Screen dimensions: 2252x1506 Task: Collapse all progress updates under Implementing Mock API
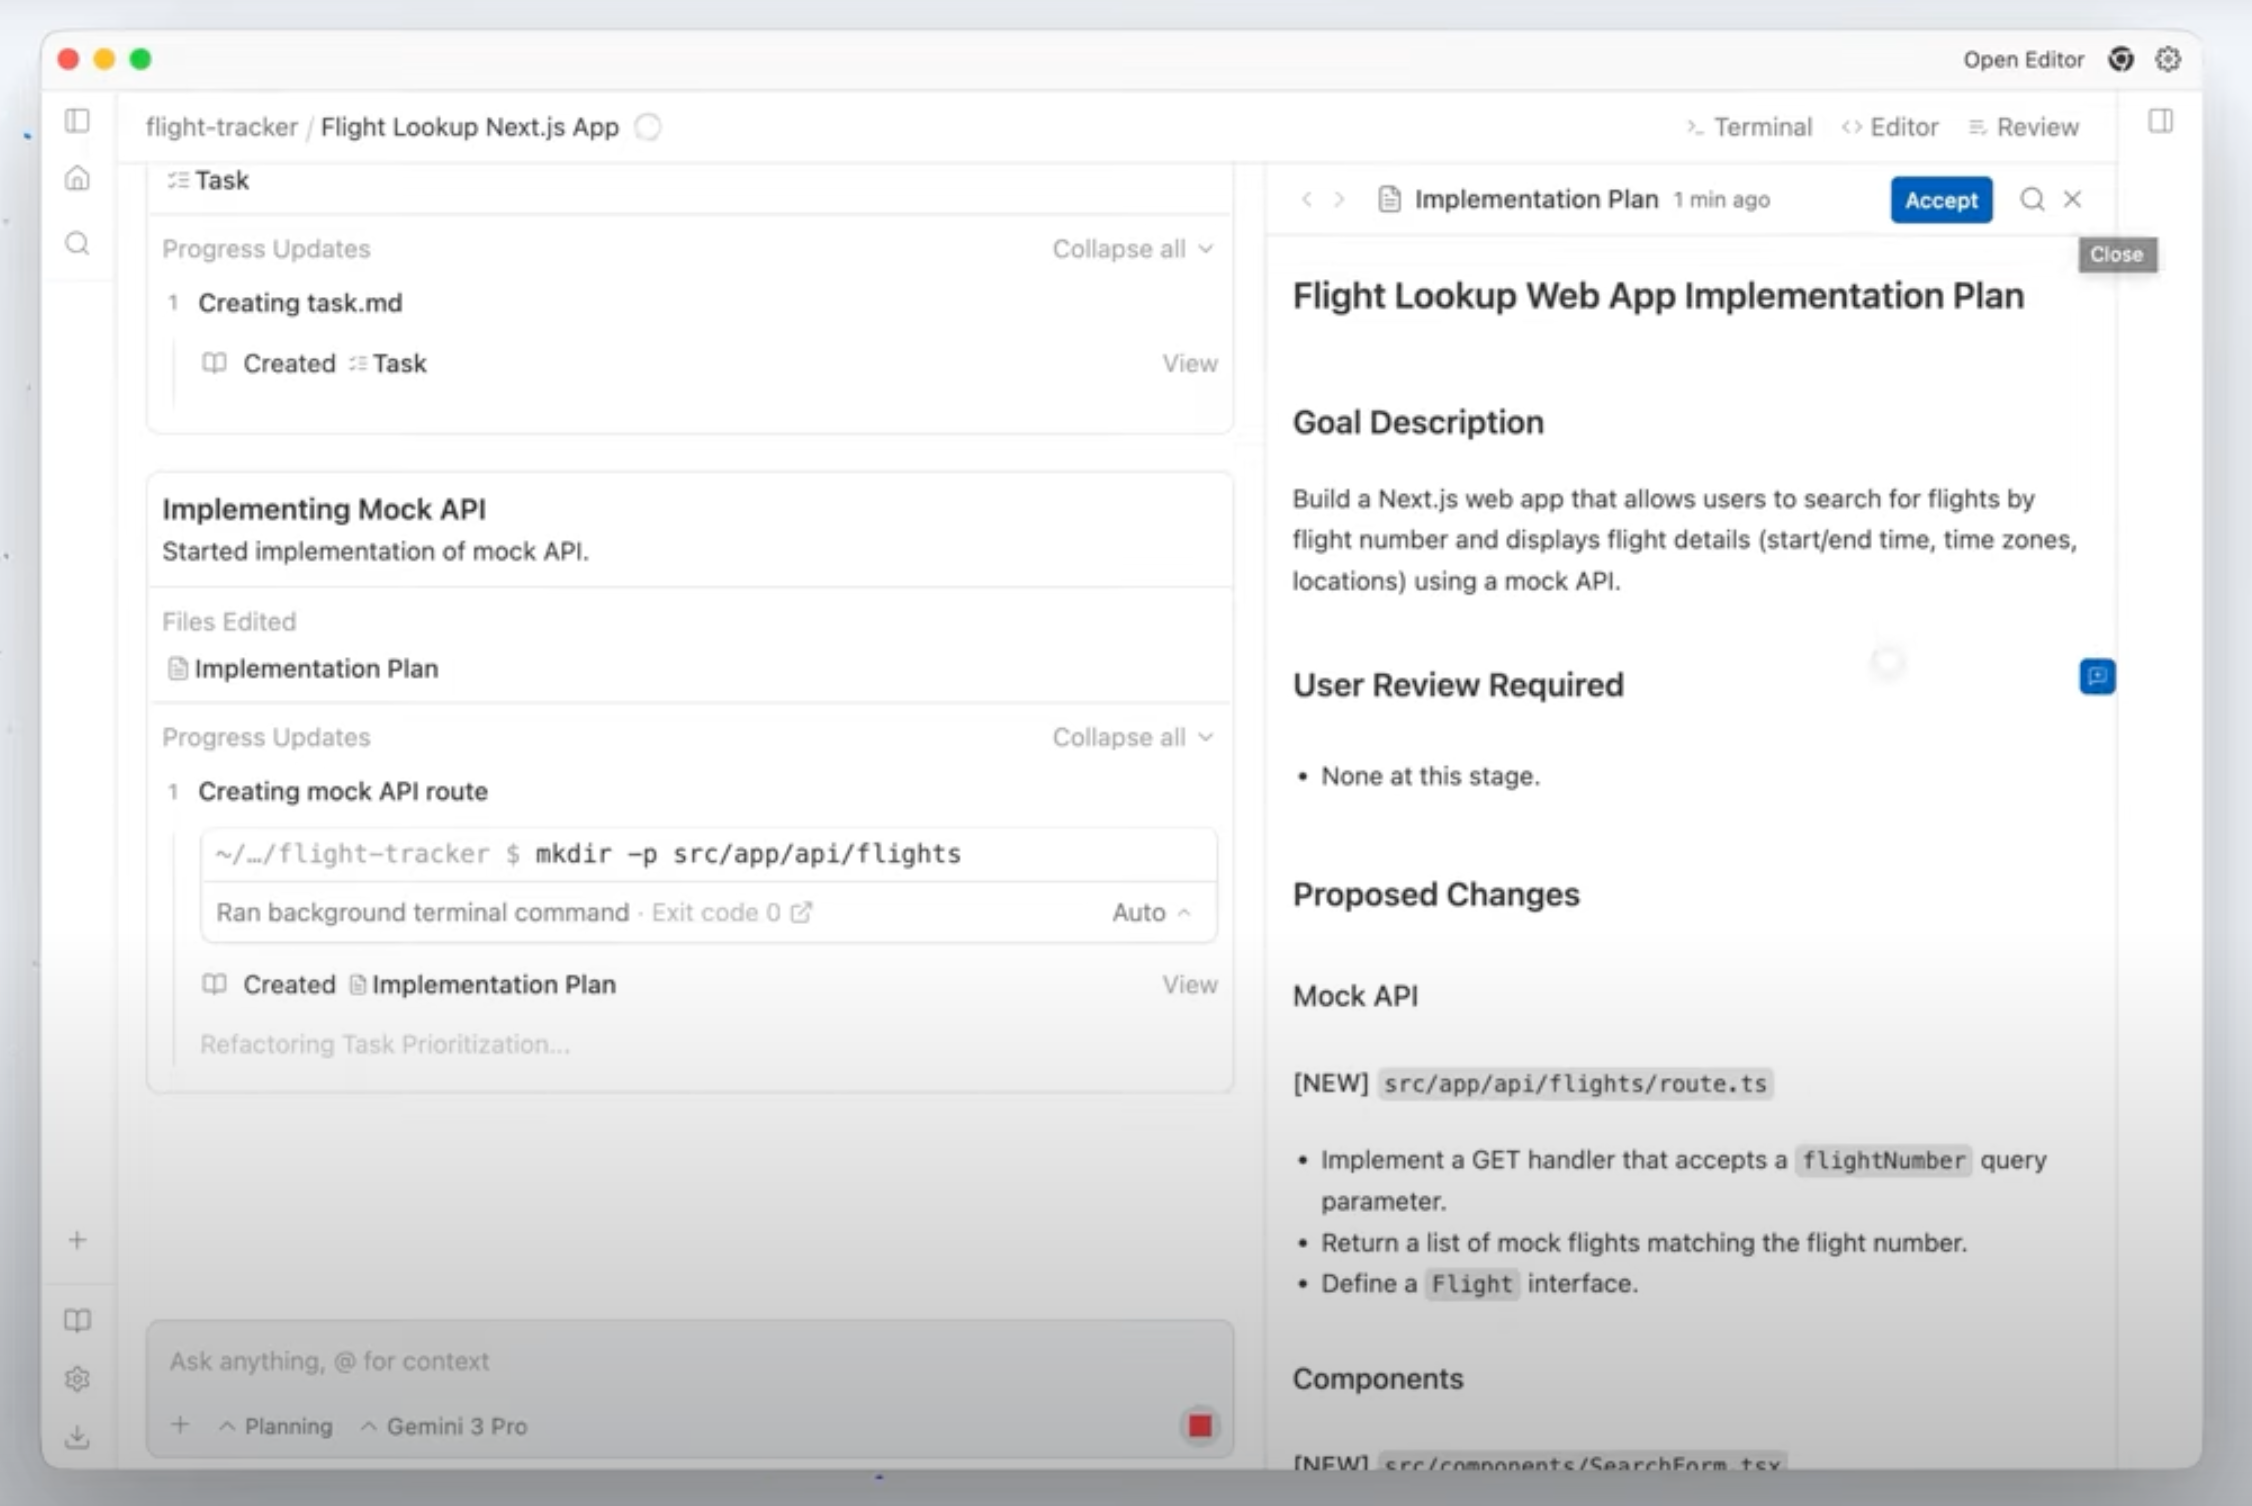[1132, 737]
